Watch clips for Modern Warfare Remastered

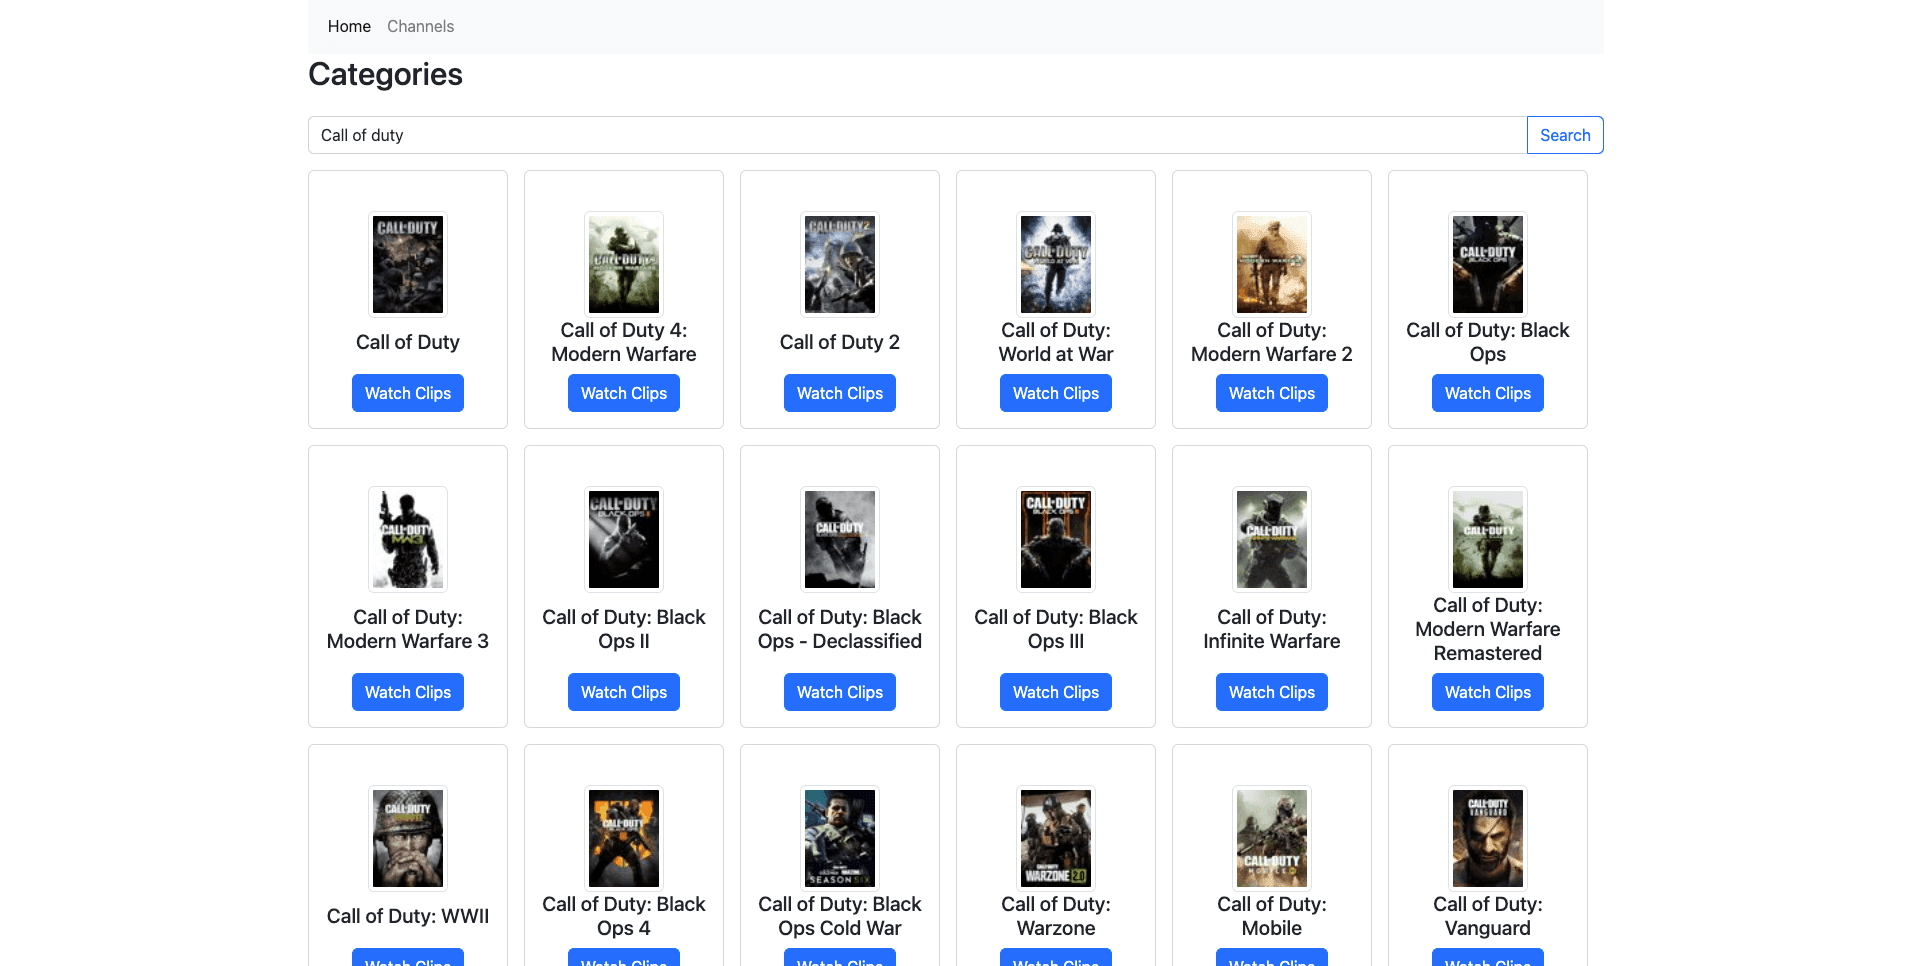pyautogui.click(x=1487, y=691)
